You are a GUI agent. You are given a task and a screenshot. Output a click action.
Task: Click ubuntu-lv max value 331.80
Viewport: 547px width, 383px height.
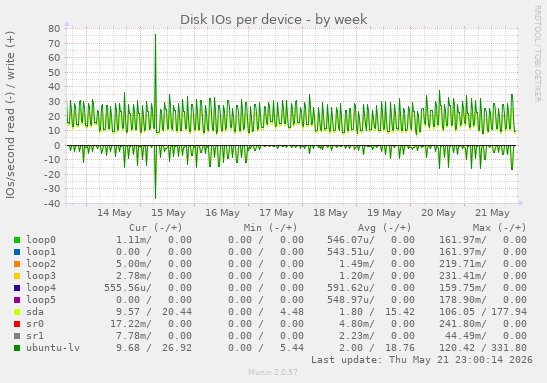click(x=509, y=348)
